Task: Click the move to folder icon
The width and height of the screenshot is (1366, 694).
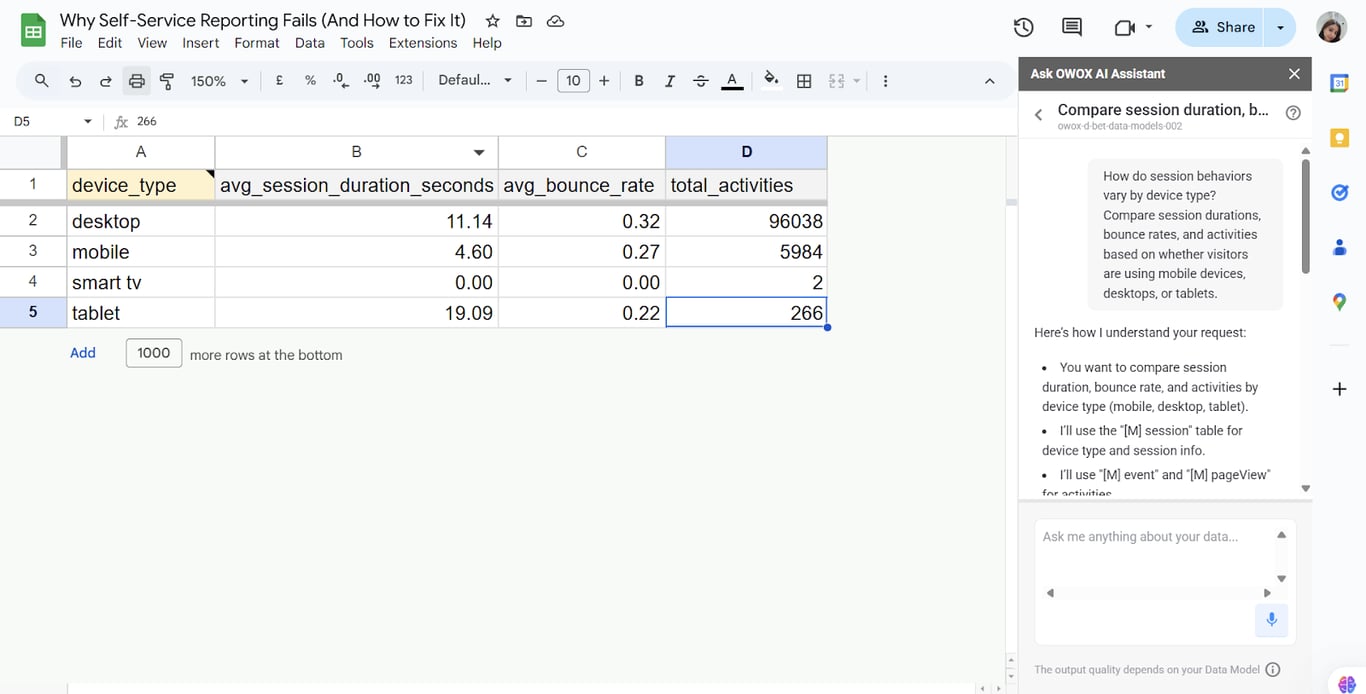Action: [x=524, y=20]
